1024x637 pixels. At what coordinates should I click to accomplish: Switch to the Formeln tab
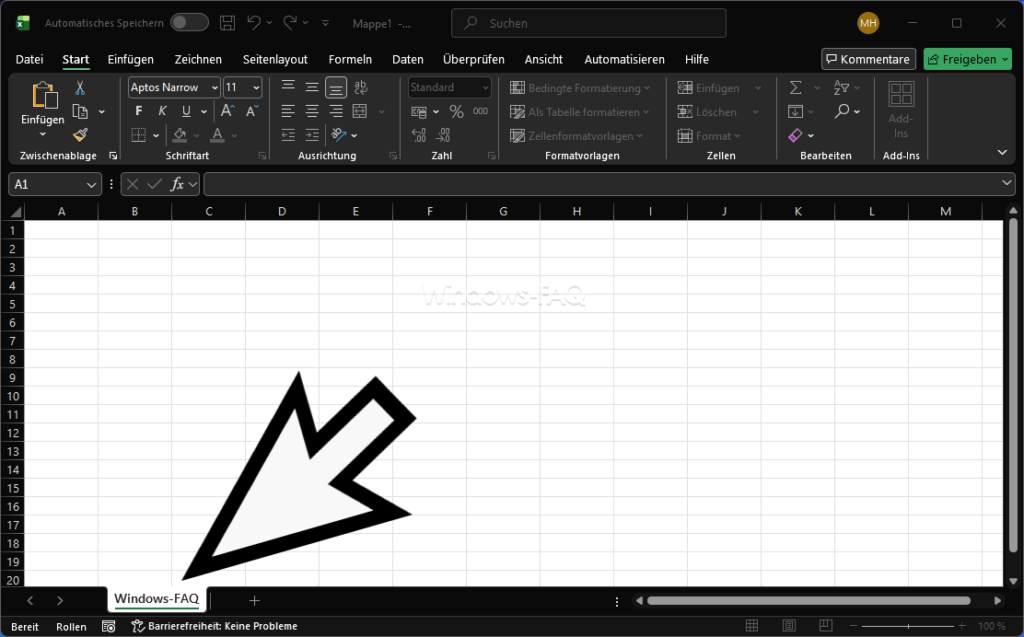click(x=350, y=59)
